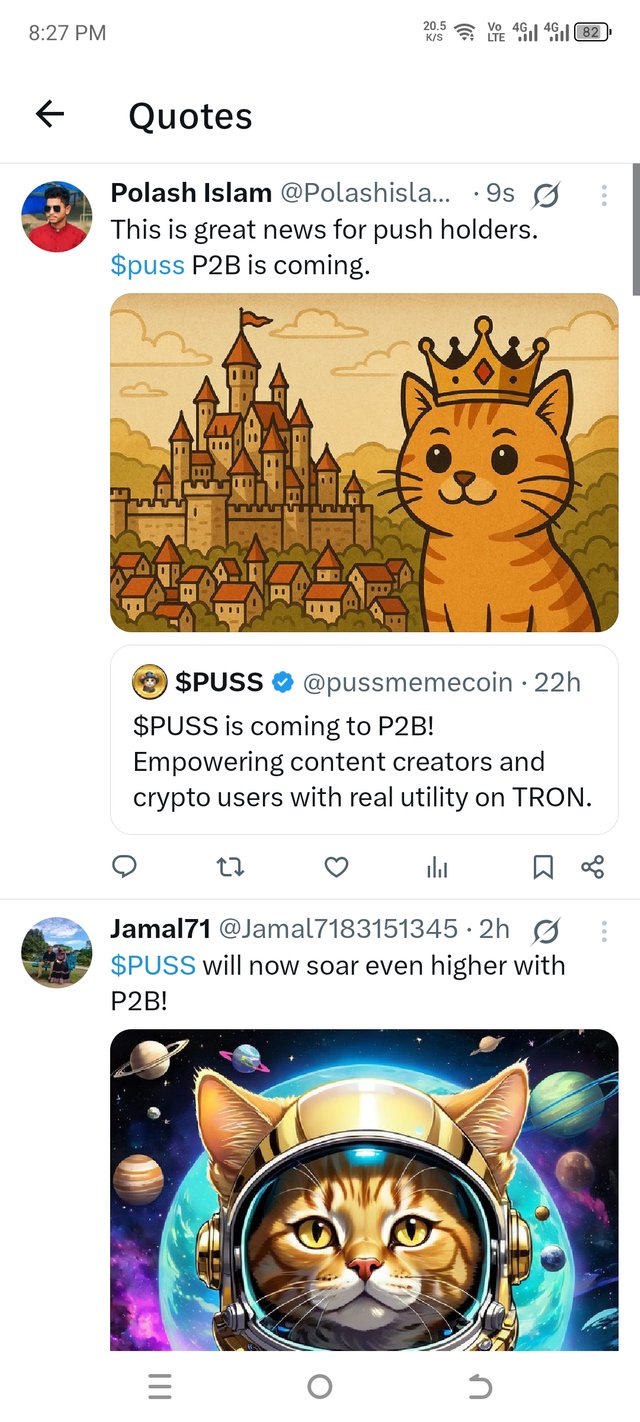
Task: Open the astronaut cat image
Action: (364, 1188)
